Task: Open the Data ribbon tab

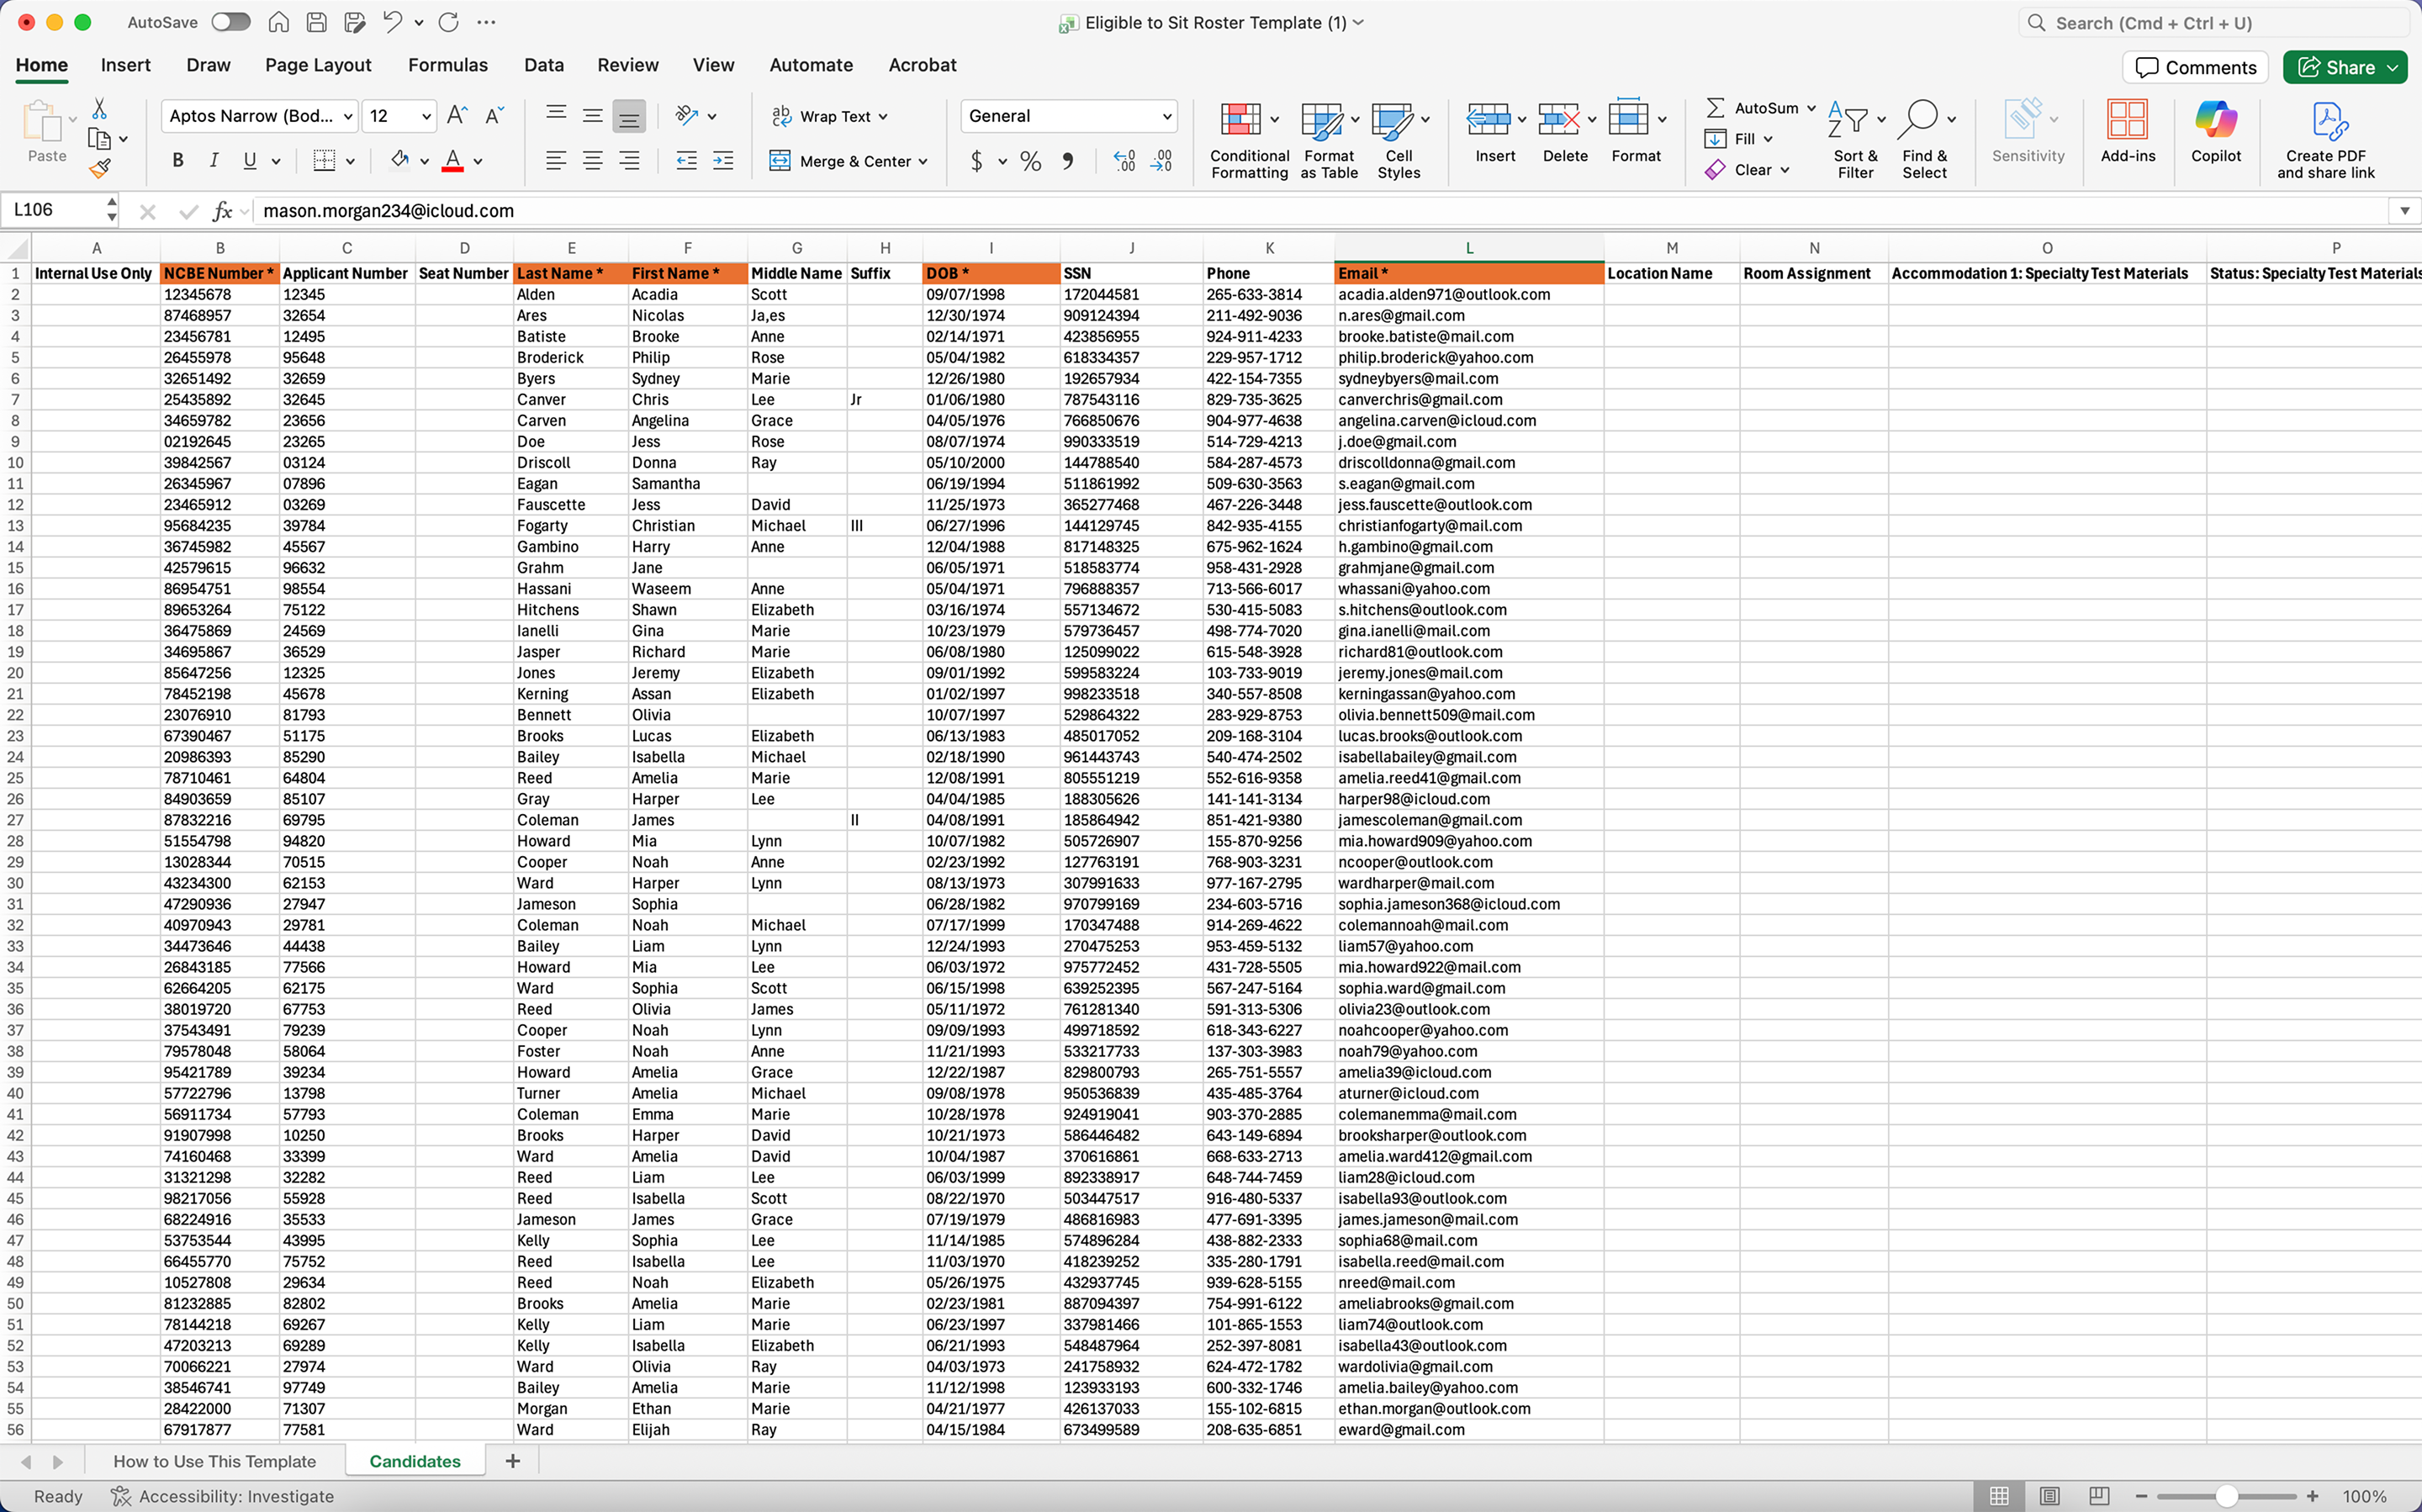Action: pos(544,65)
